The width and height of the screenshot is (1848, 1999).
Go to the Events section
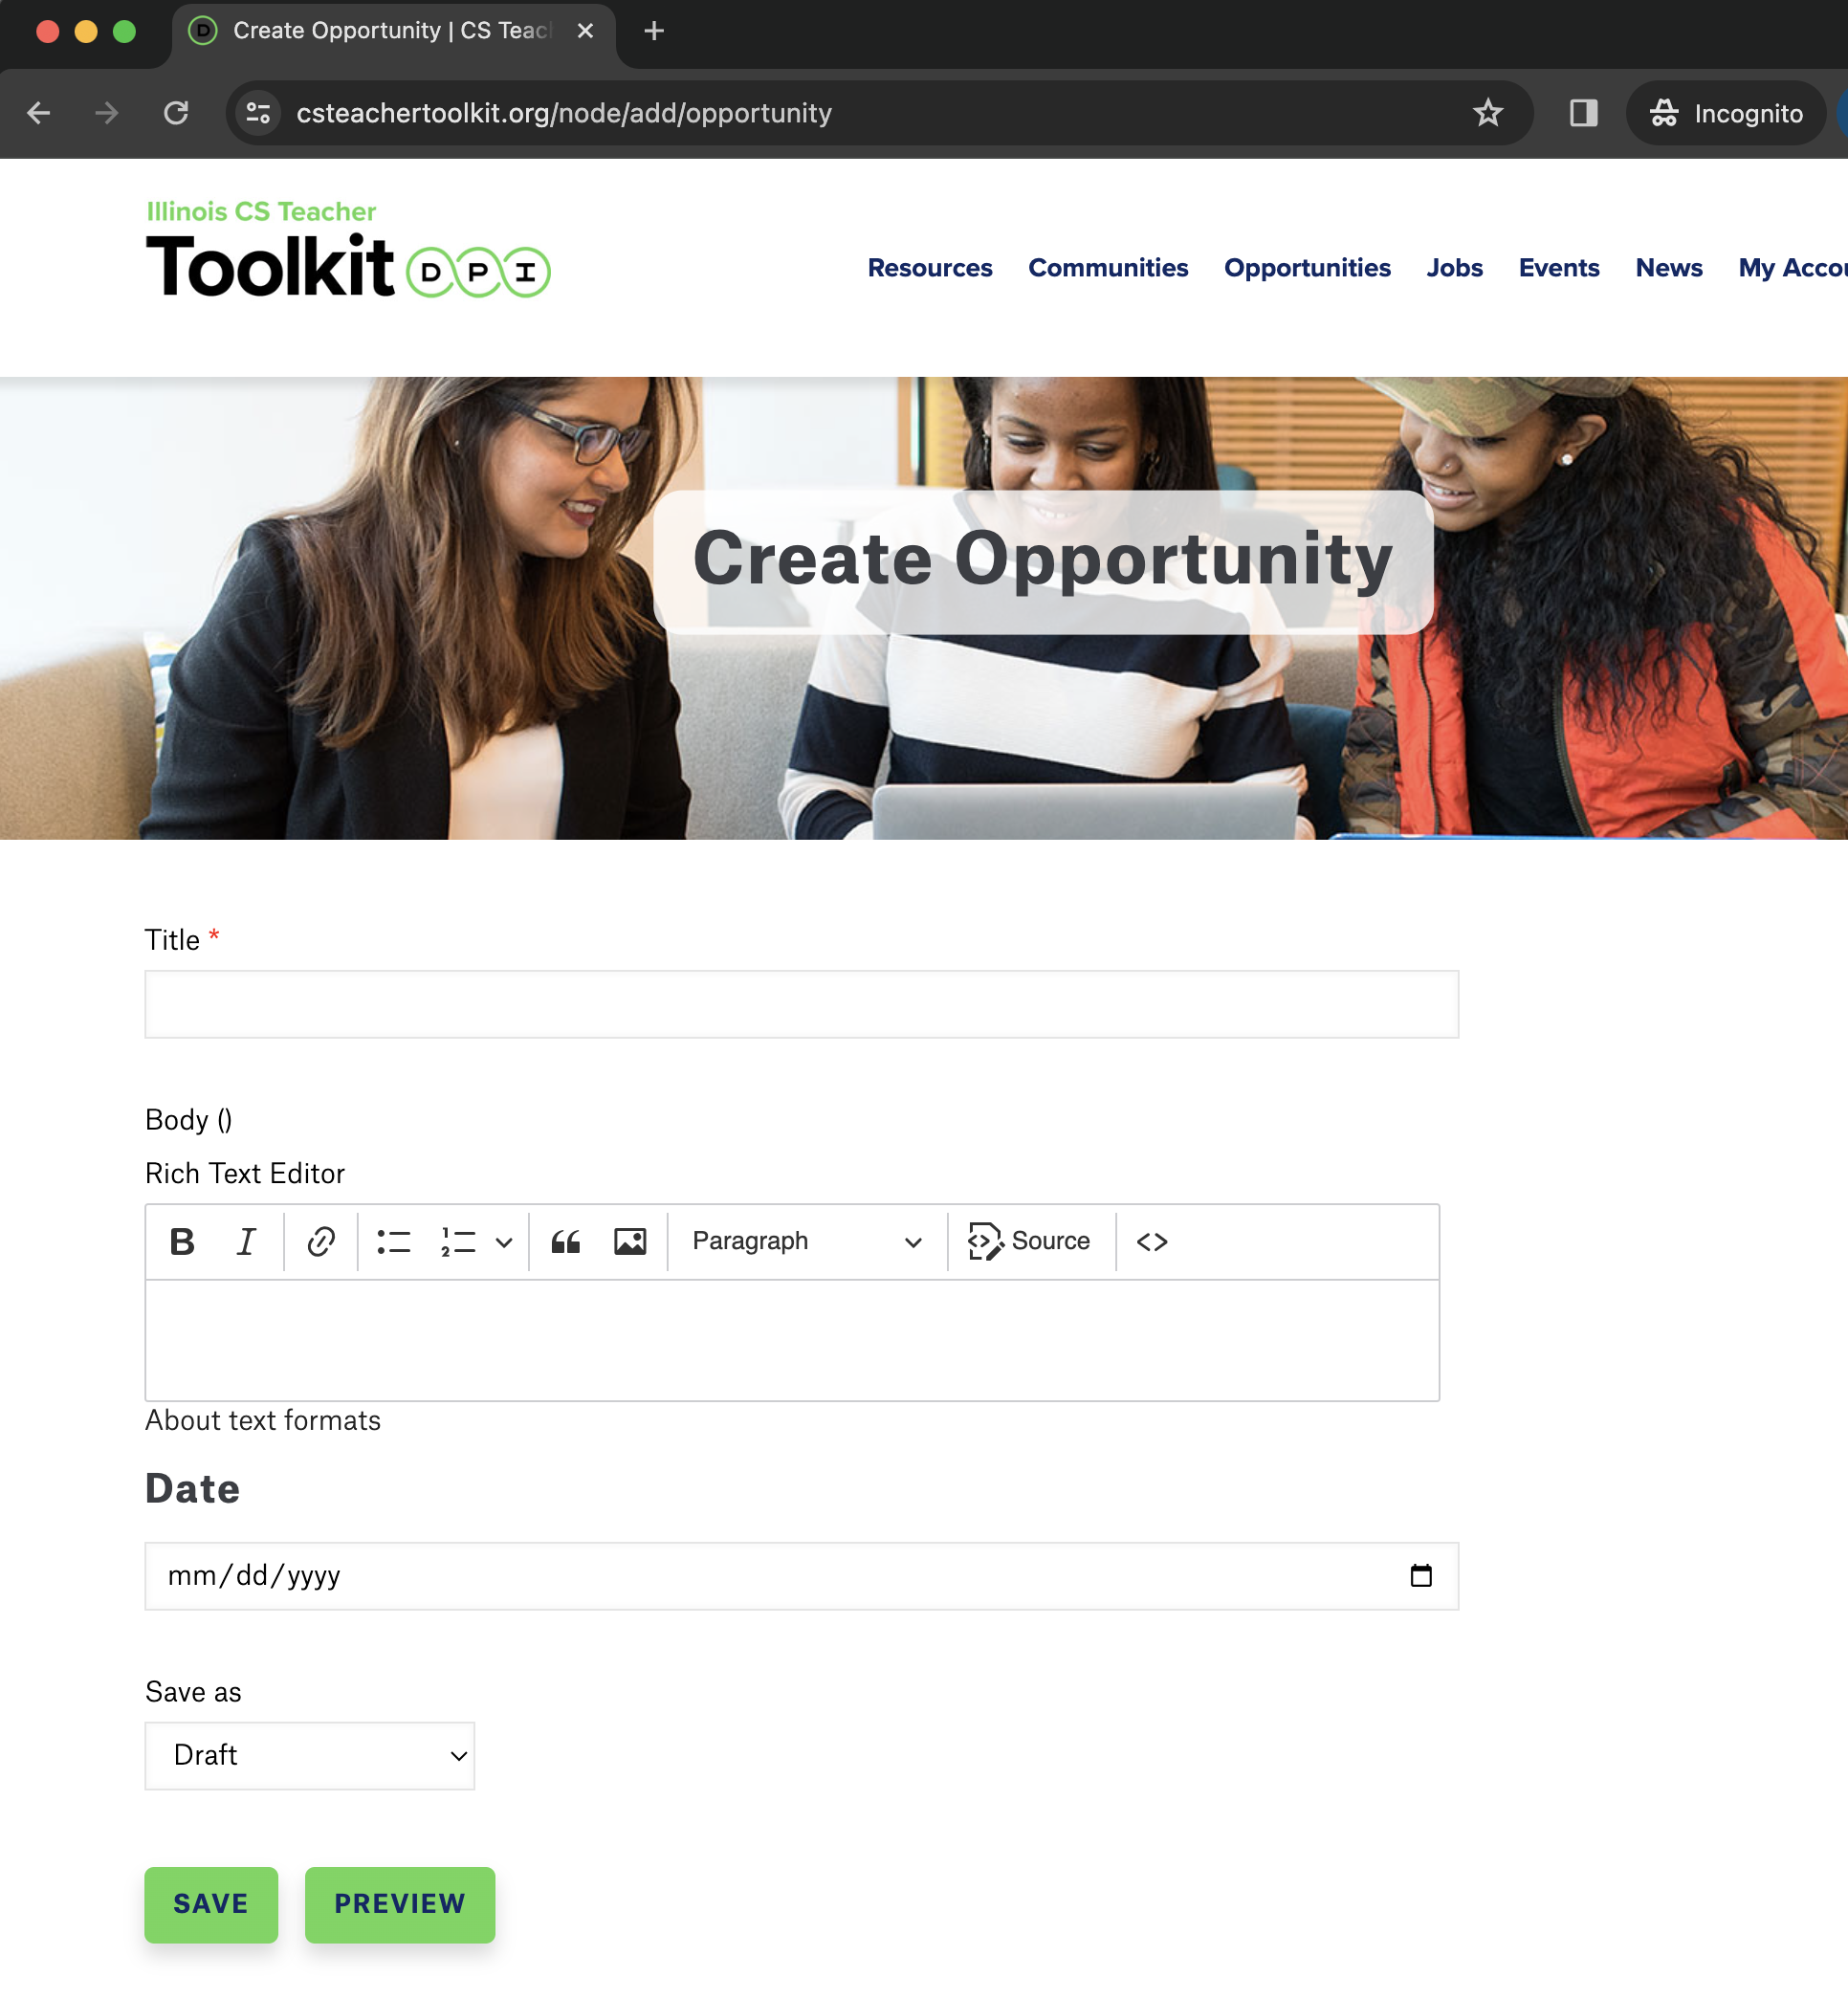tap(1558, 268)
